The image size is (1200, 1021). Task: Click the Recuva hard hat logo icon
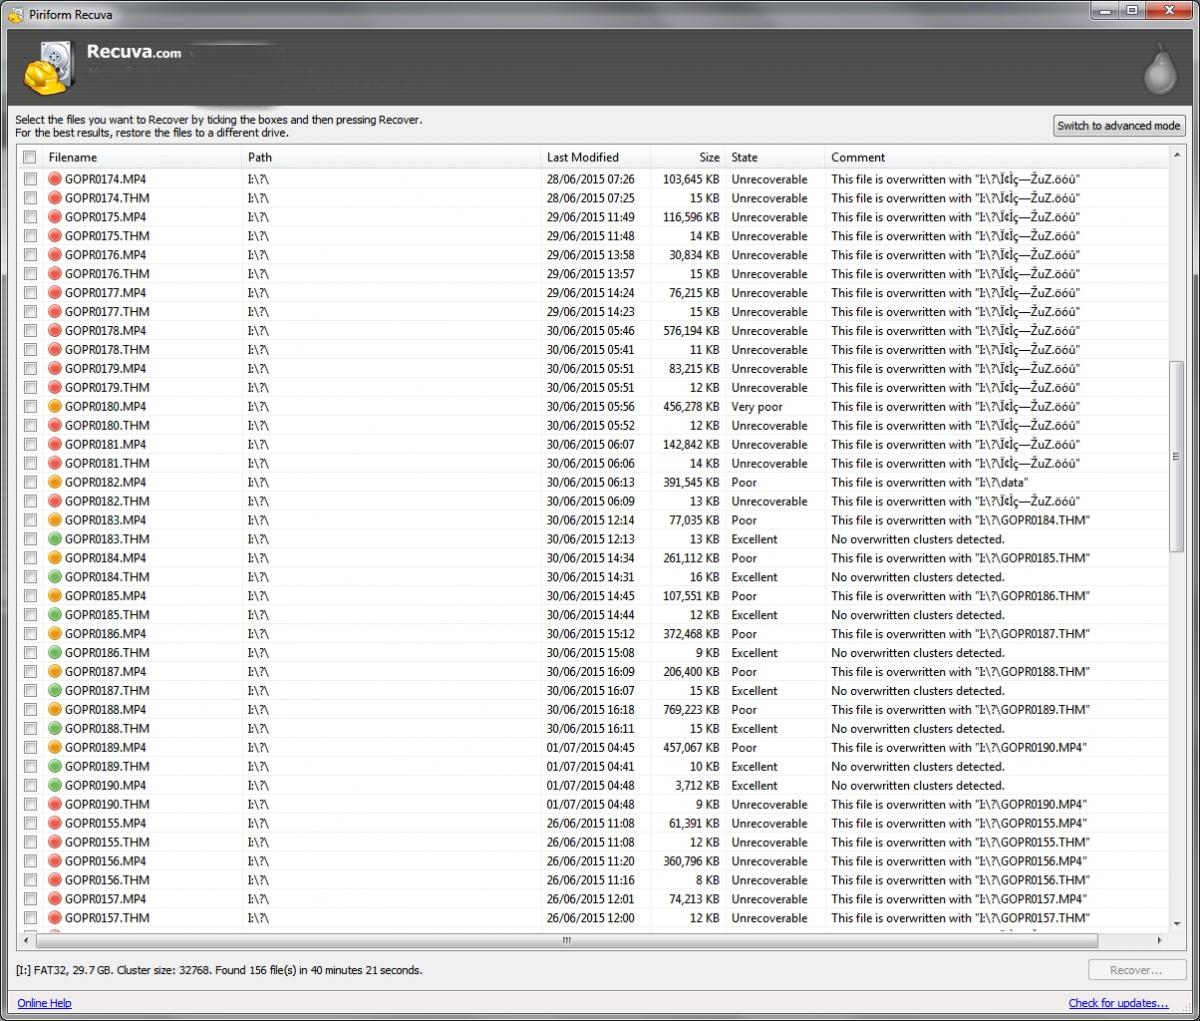click(x=47, y=68)
